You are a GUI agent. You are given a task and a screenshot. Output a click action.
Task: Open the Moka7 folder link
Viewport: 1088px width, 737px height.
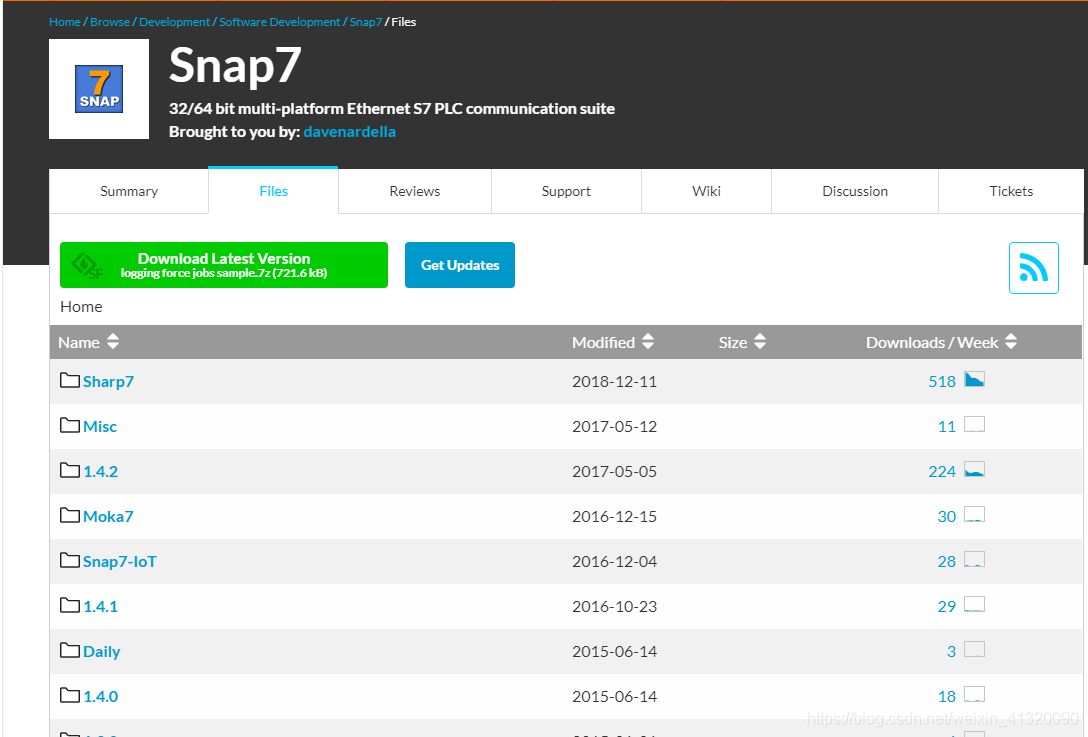108,517
